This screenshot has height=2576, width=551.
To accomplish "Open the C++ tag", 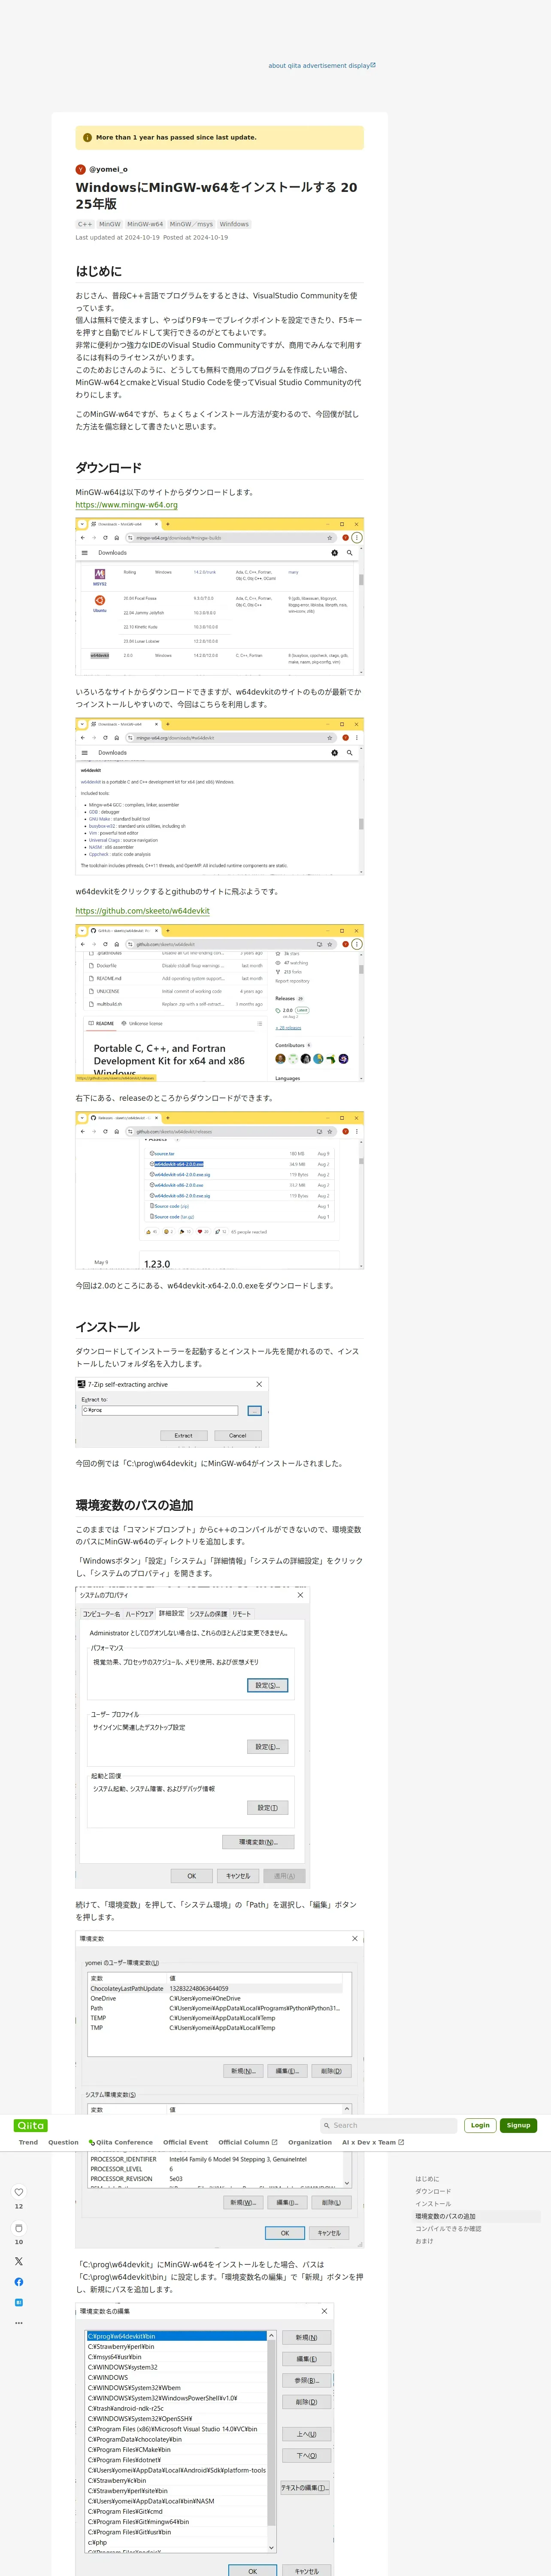I will click(x=85, y=224).
